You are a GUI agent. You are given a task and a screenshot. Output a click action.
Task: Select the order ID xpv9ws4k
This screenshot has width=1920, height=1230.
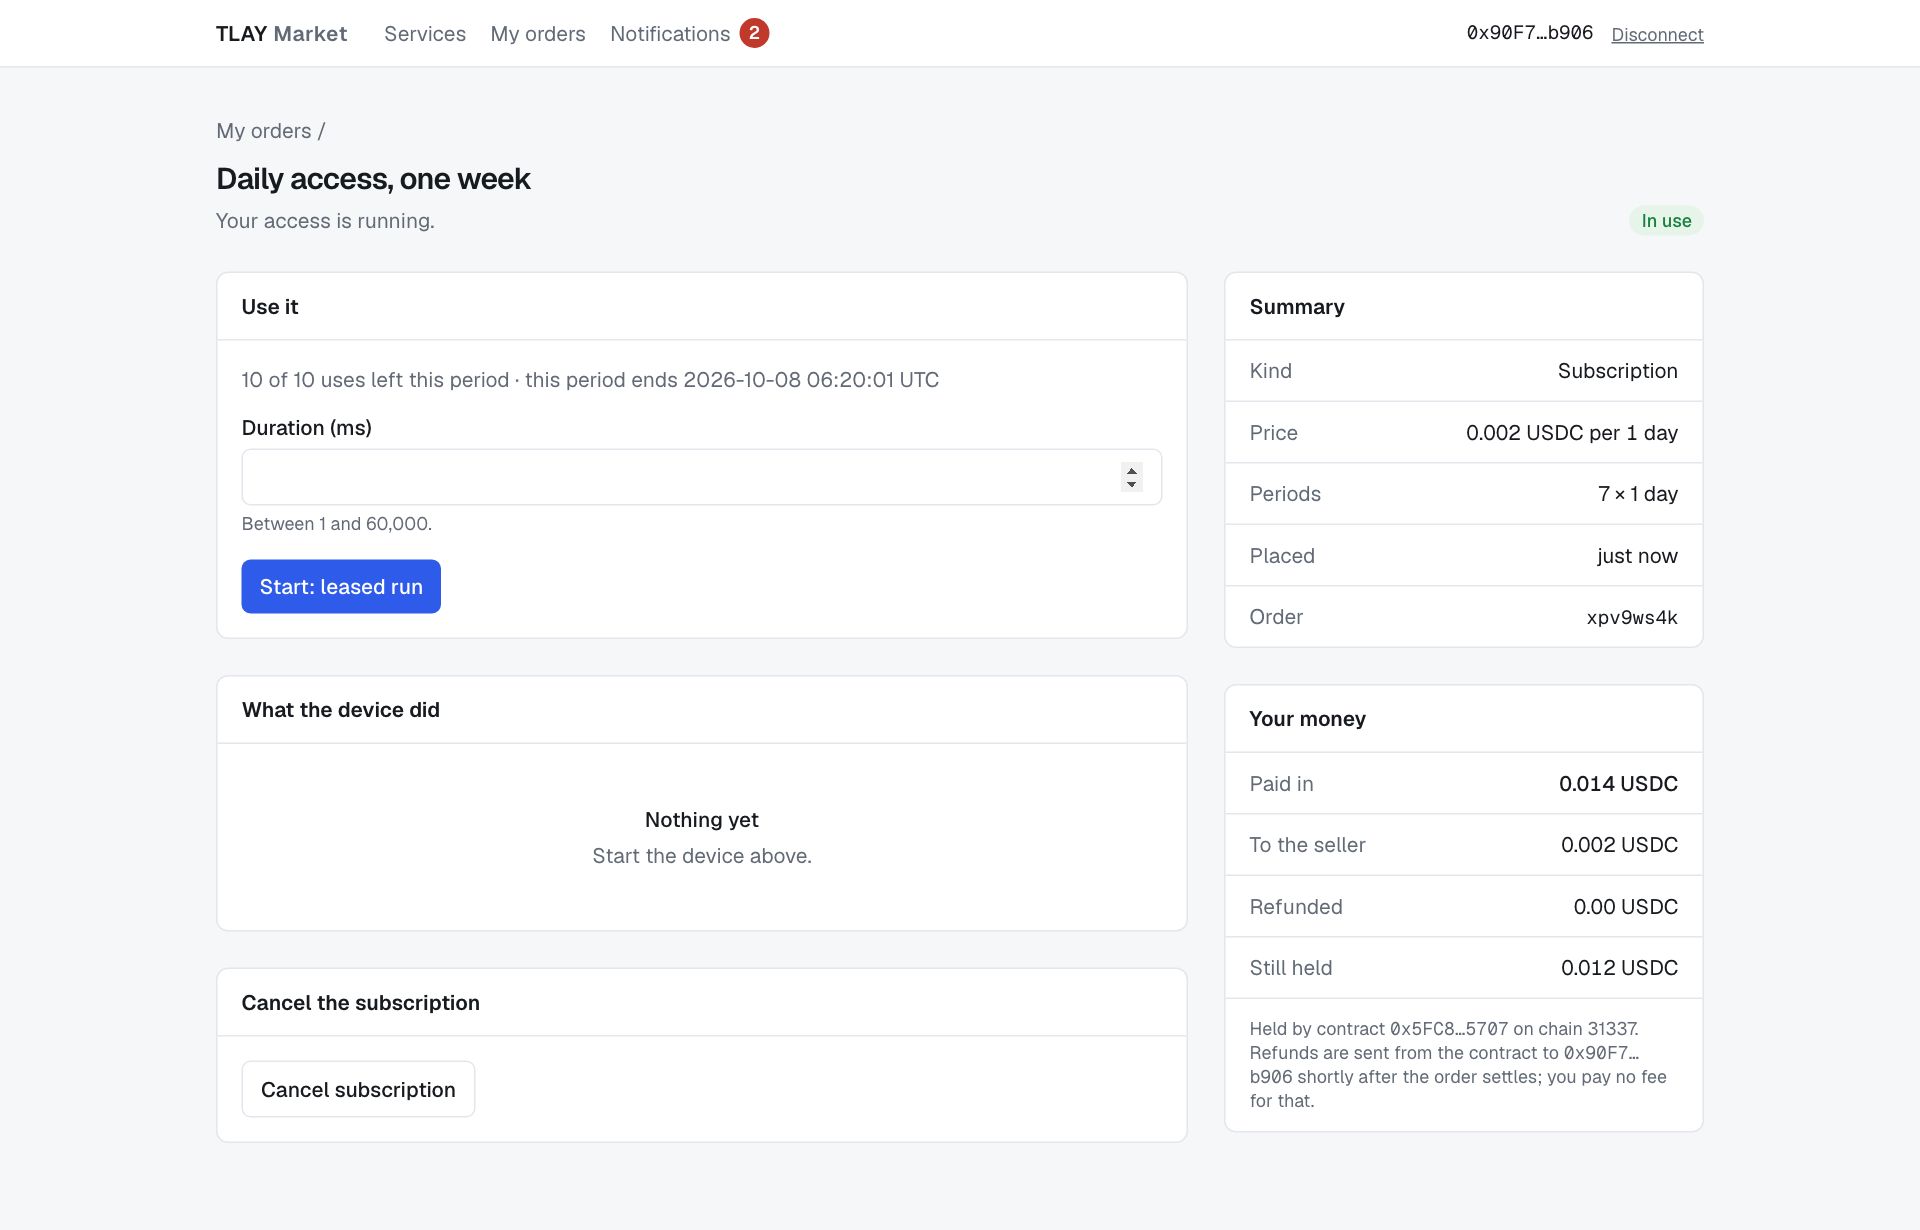point(1632,617)
